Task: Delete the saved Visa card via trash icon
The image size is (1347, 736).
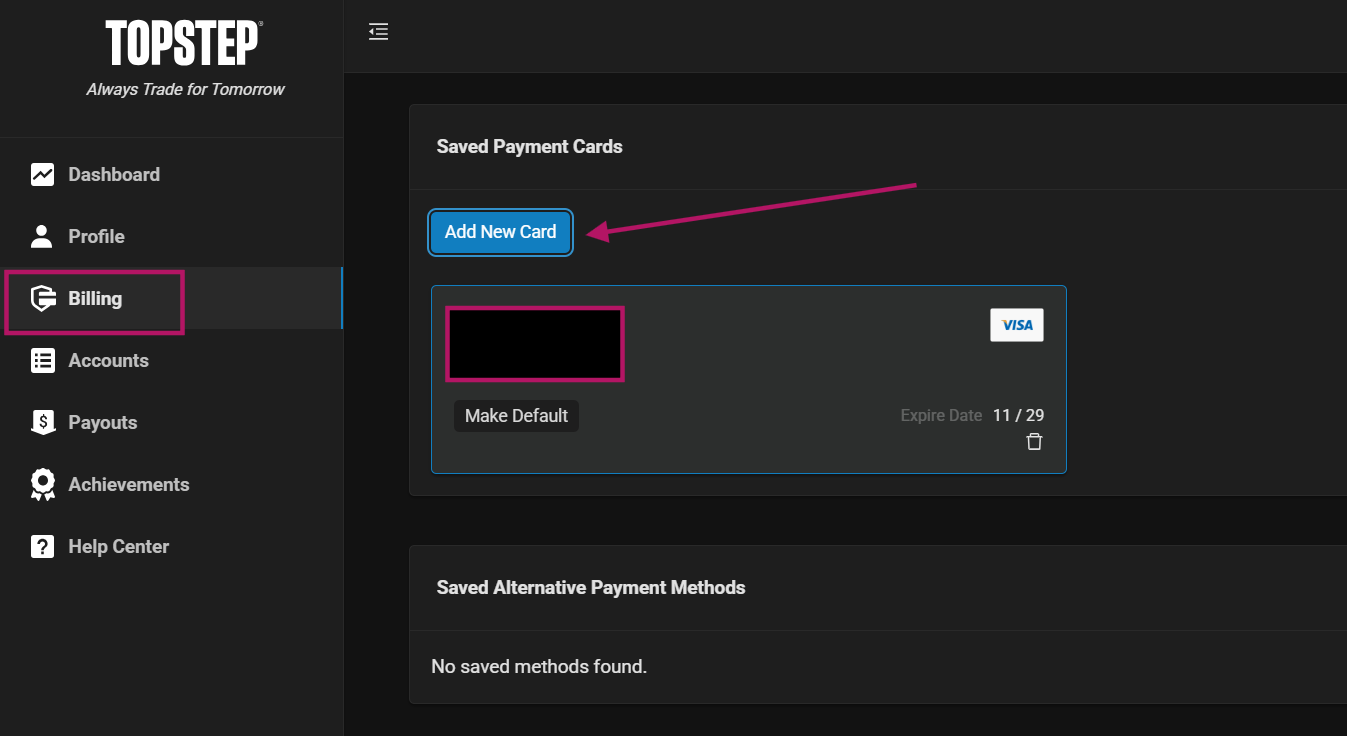Action: [x=1034, y=442]
